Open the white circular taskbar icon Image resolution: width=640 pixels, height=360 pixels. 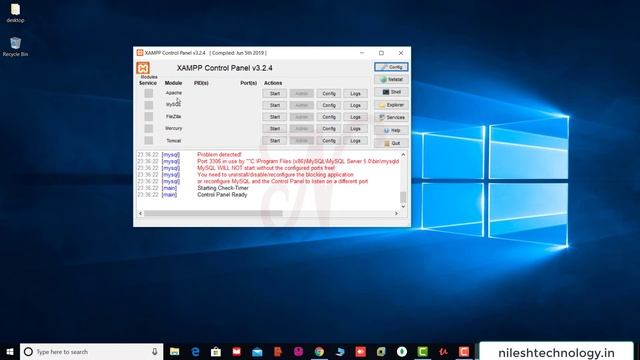tap(402, 352)
